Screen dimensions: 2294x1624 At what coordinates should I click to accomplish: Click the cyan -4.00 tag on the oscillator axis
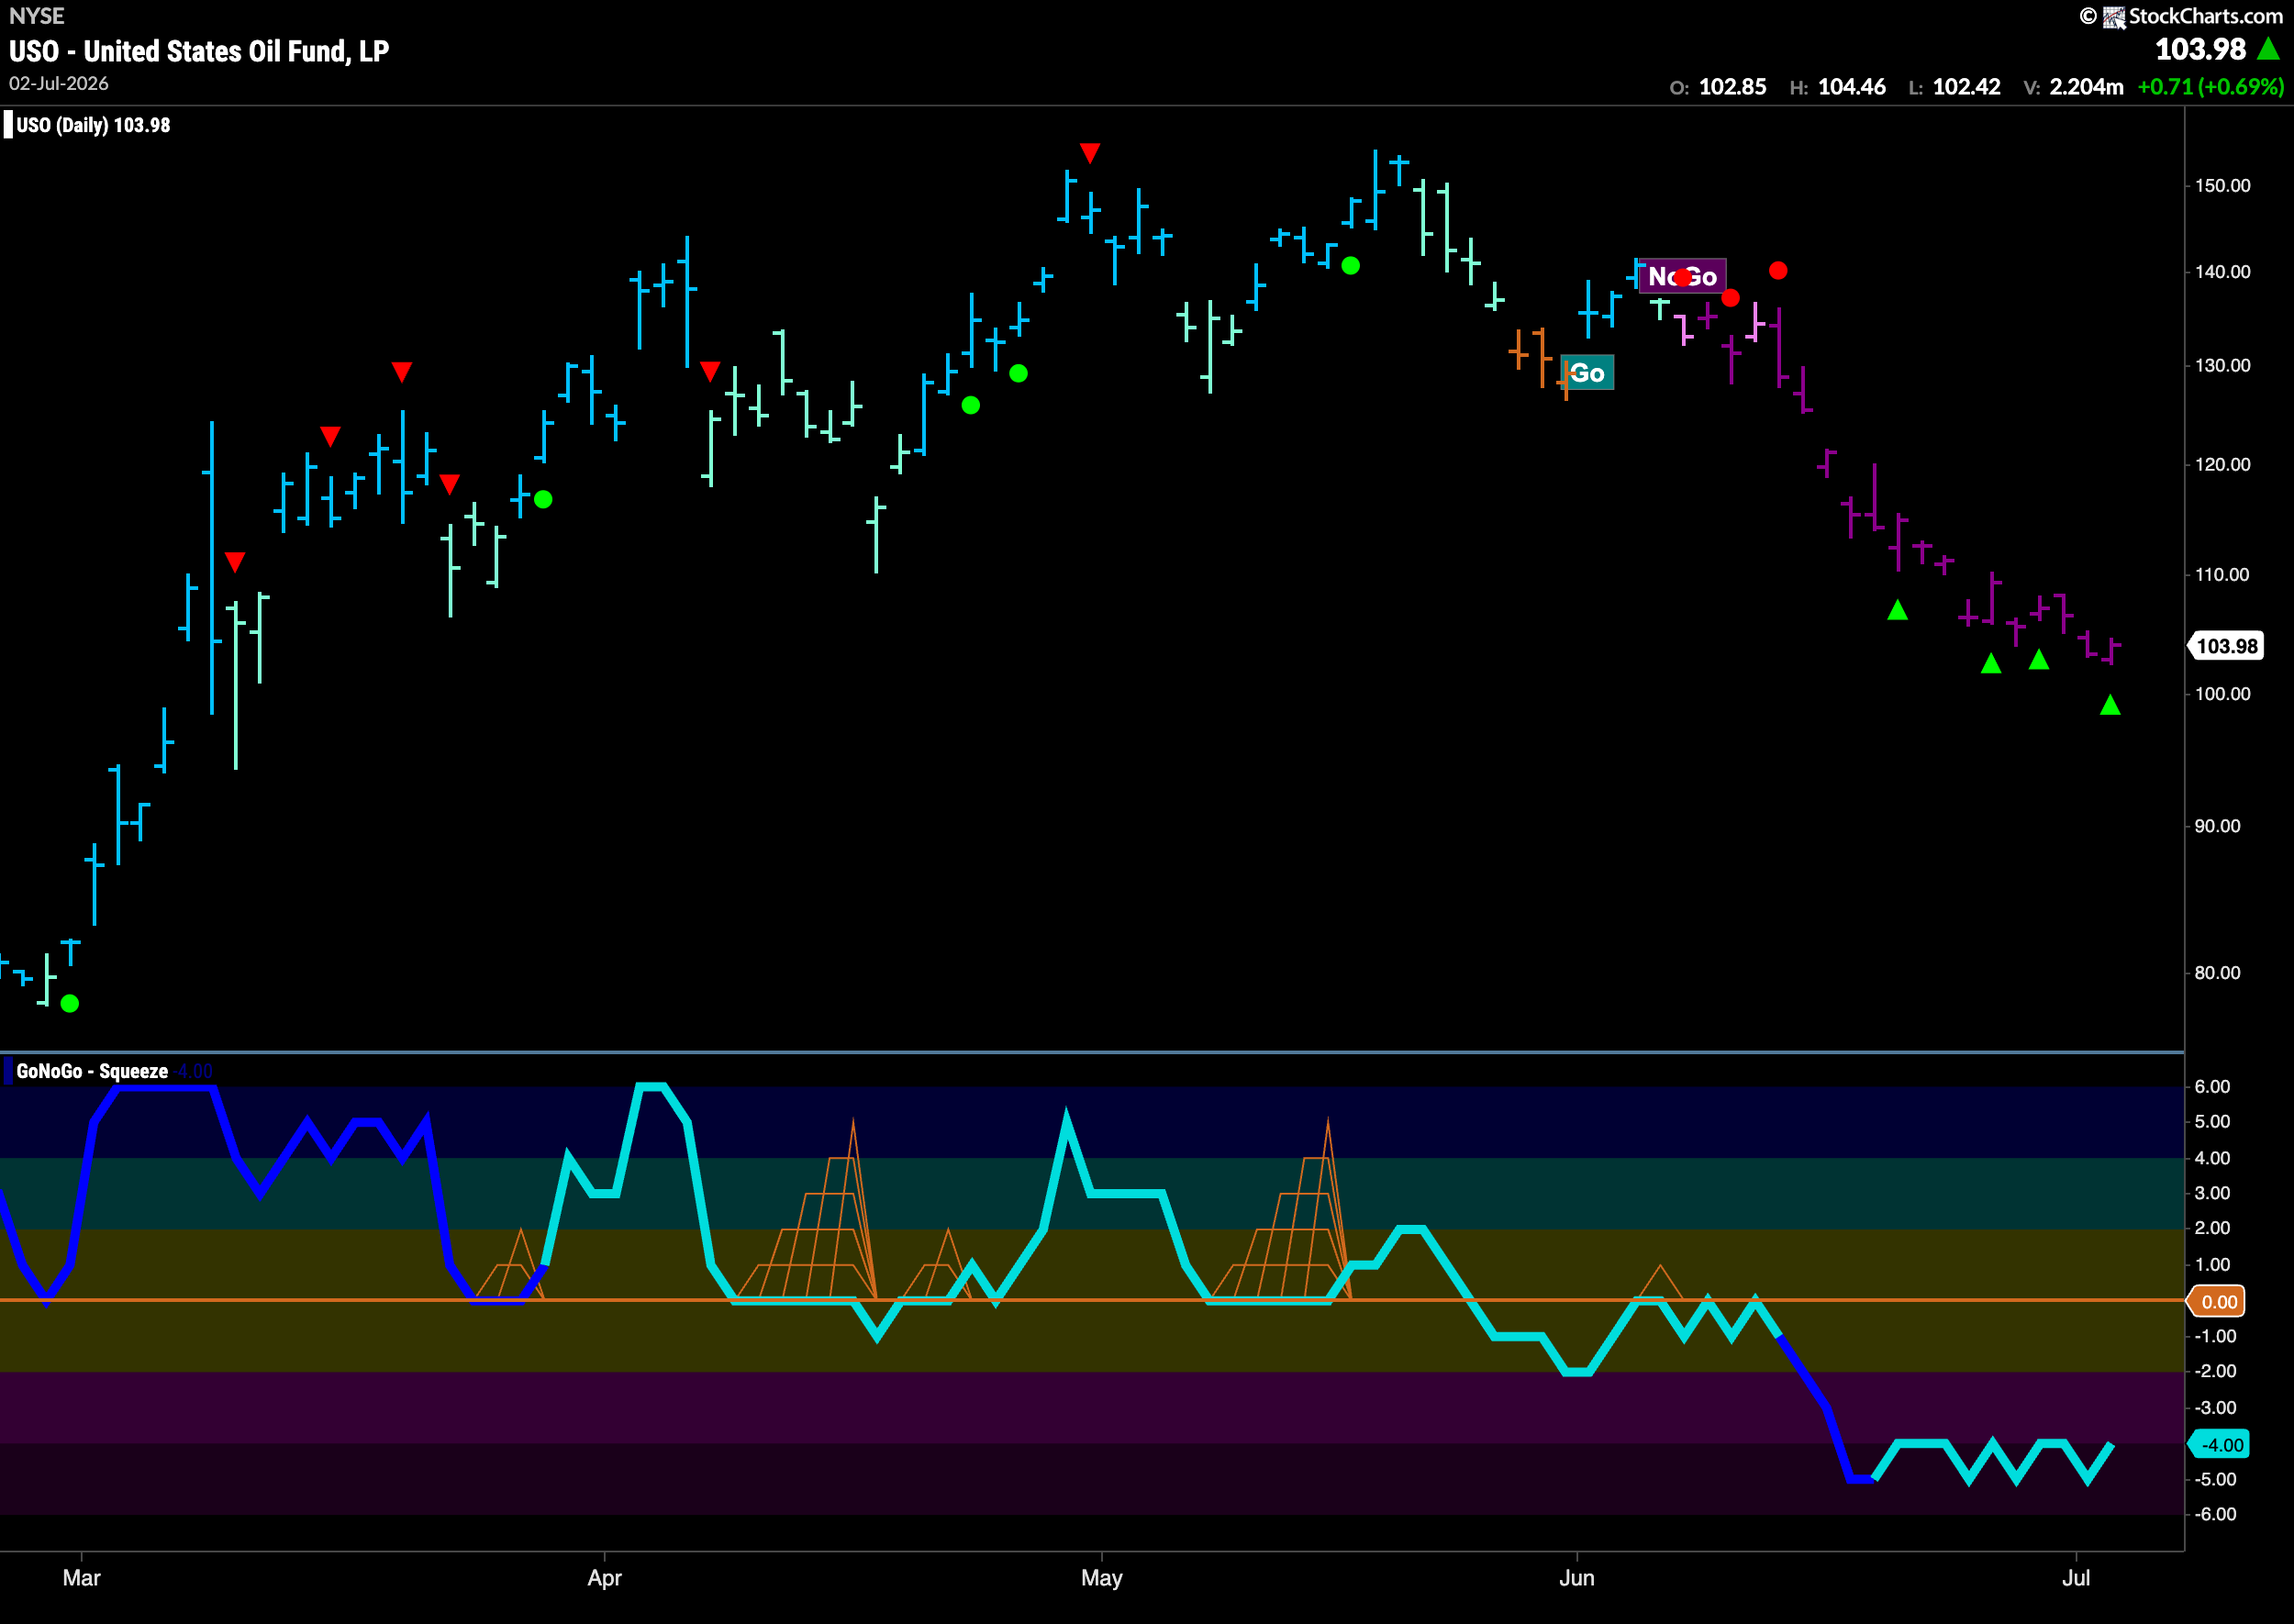2218,1444
